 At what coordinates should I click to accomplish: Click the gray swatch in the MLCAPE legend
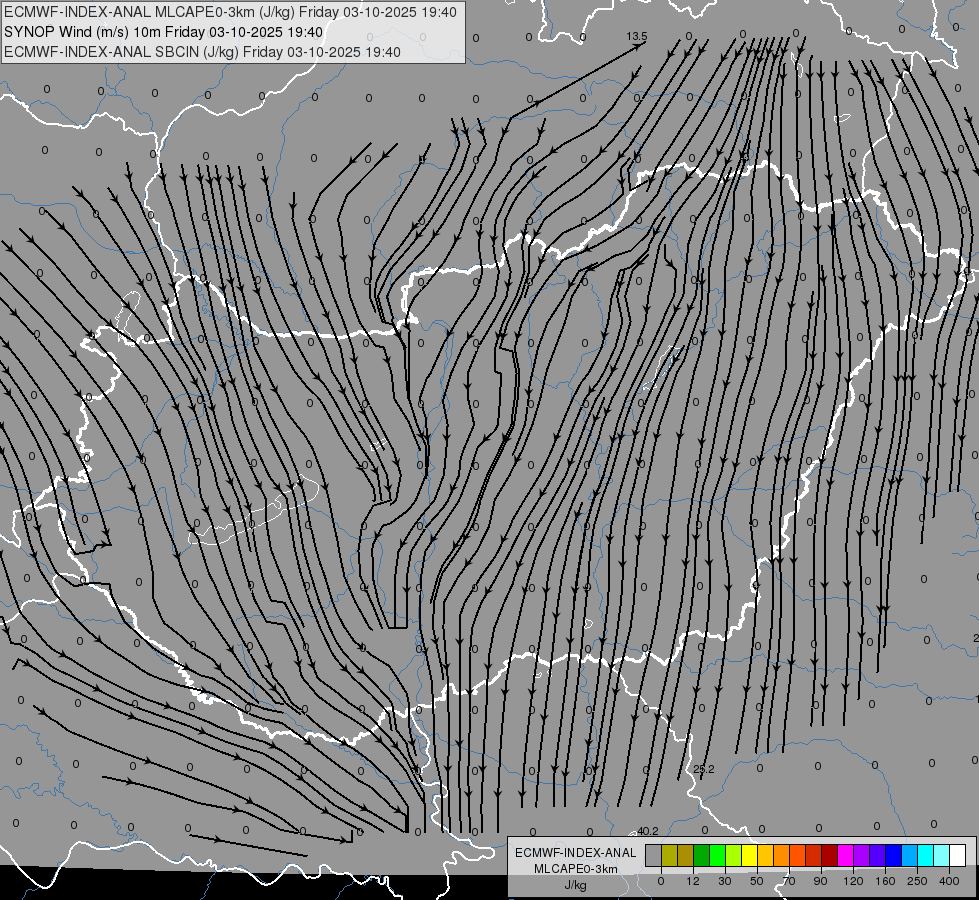[654, 855]
